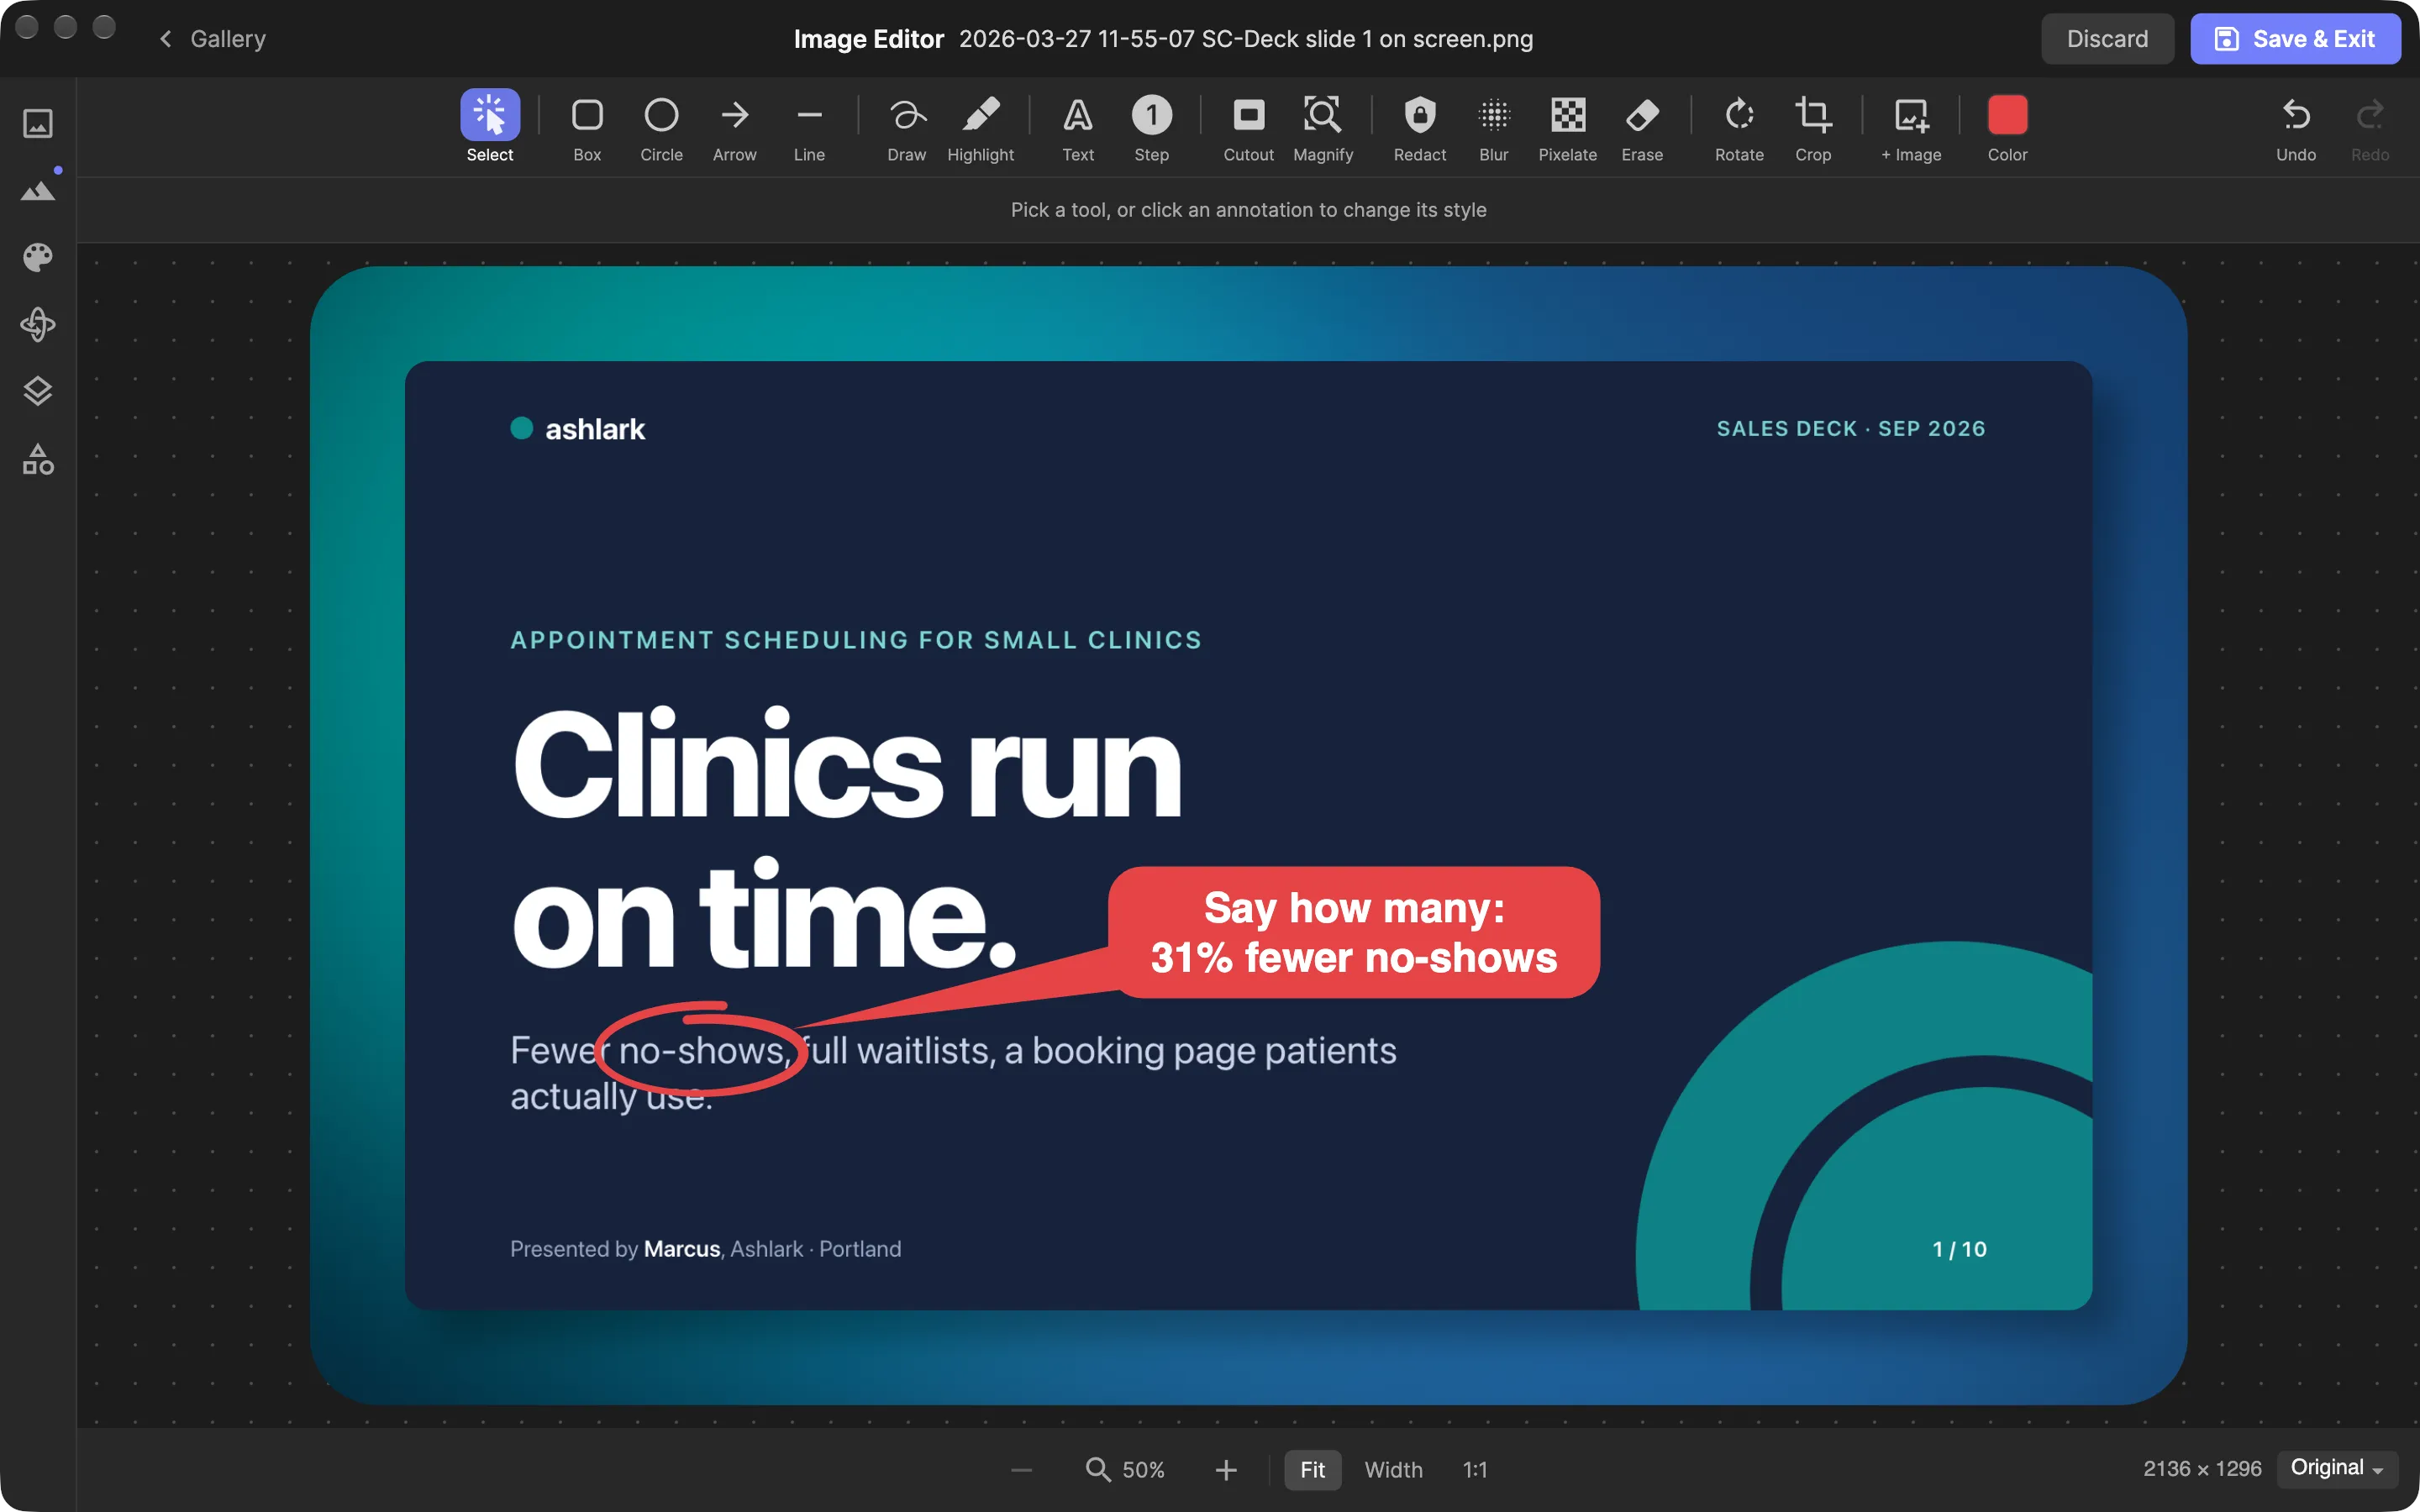
Task: Switch view to 1:1 scale
Action: tap(1475, 1469)
